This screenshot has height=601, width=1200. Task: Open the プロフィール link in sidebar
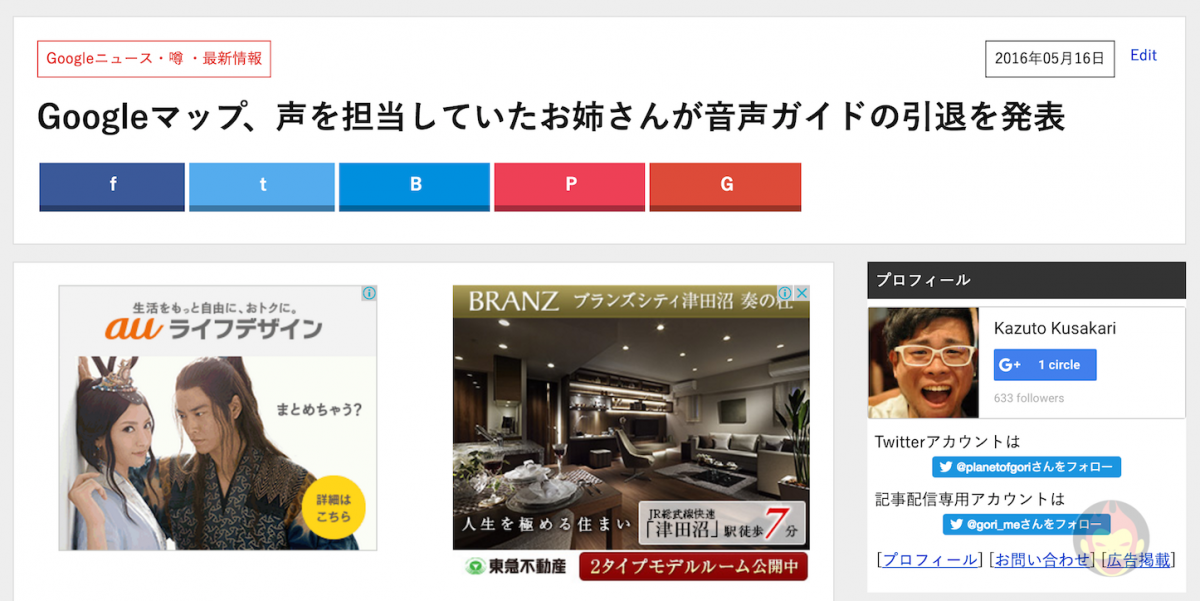point(929,560)
